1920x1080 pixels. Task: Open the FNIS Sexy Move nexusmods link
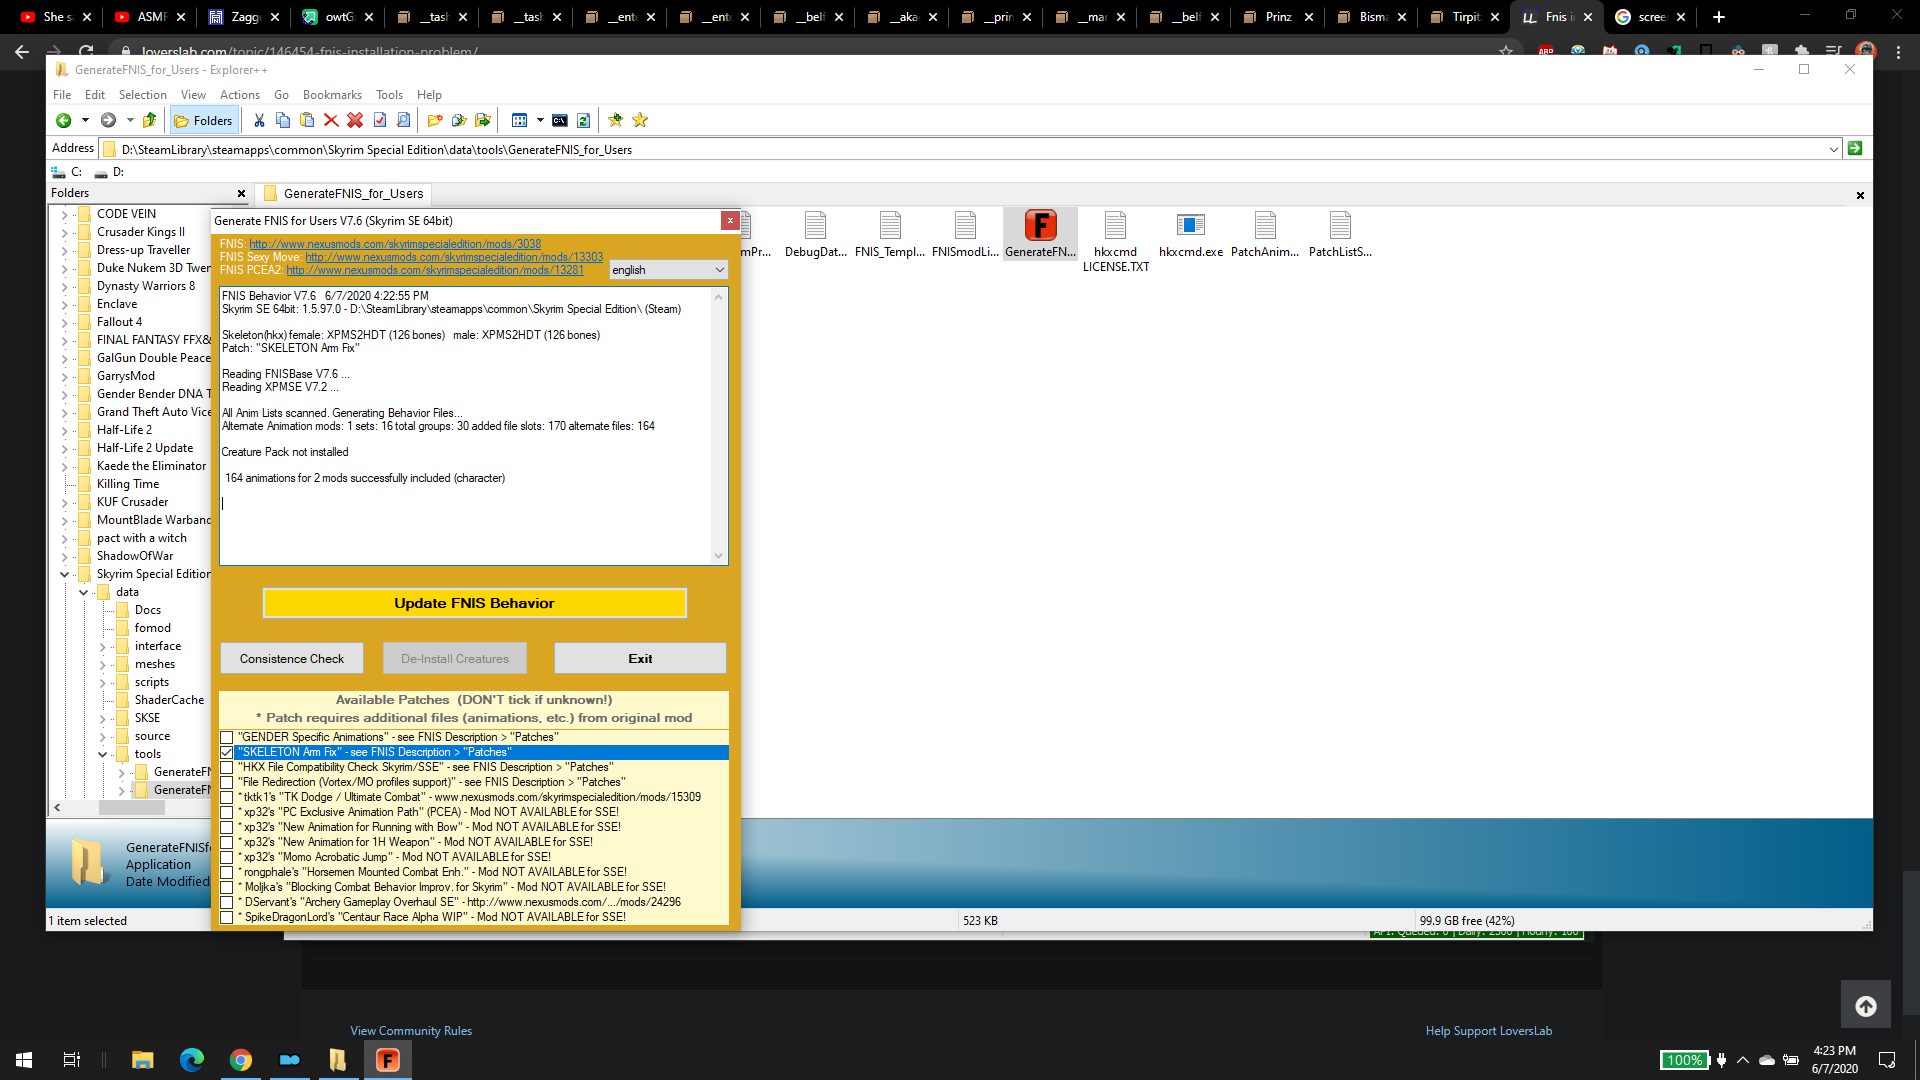(x=454, y=257)
